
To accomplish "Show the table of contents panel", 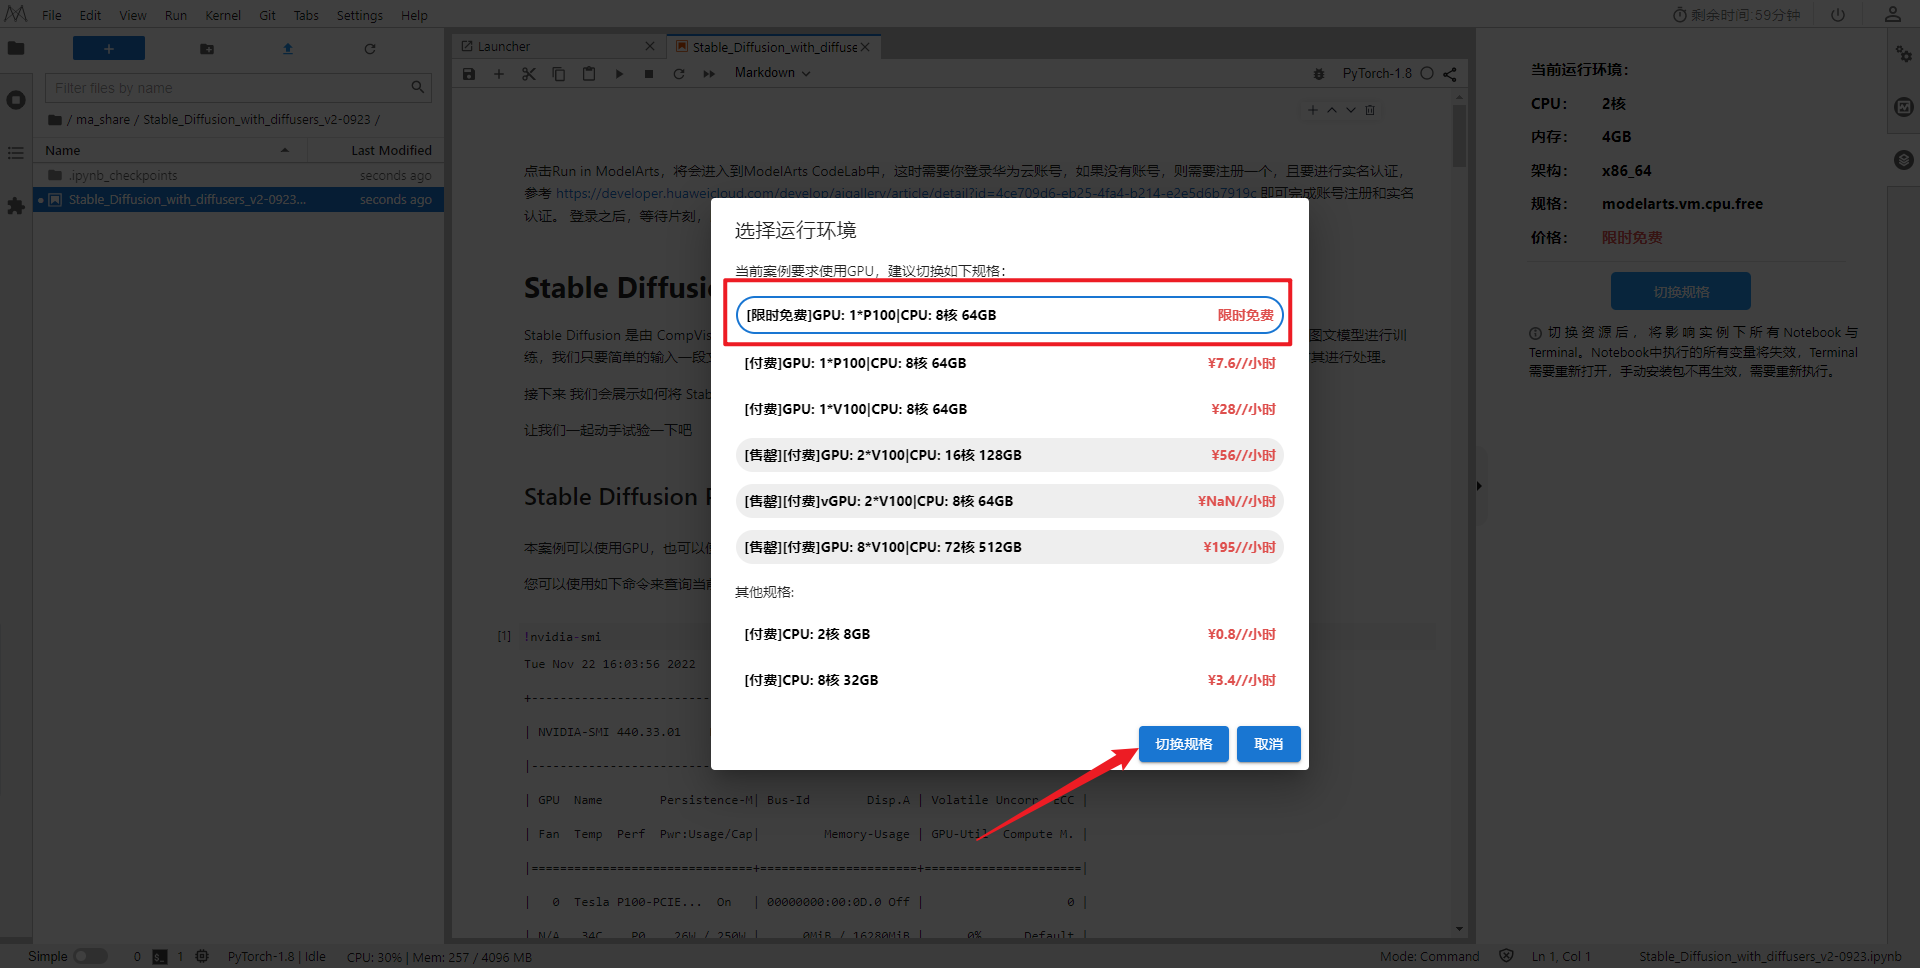I will pos(16,153).
